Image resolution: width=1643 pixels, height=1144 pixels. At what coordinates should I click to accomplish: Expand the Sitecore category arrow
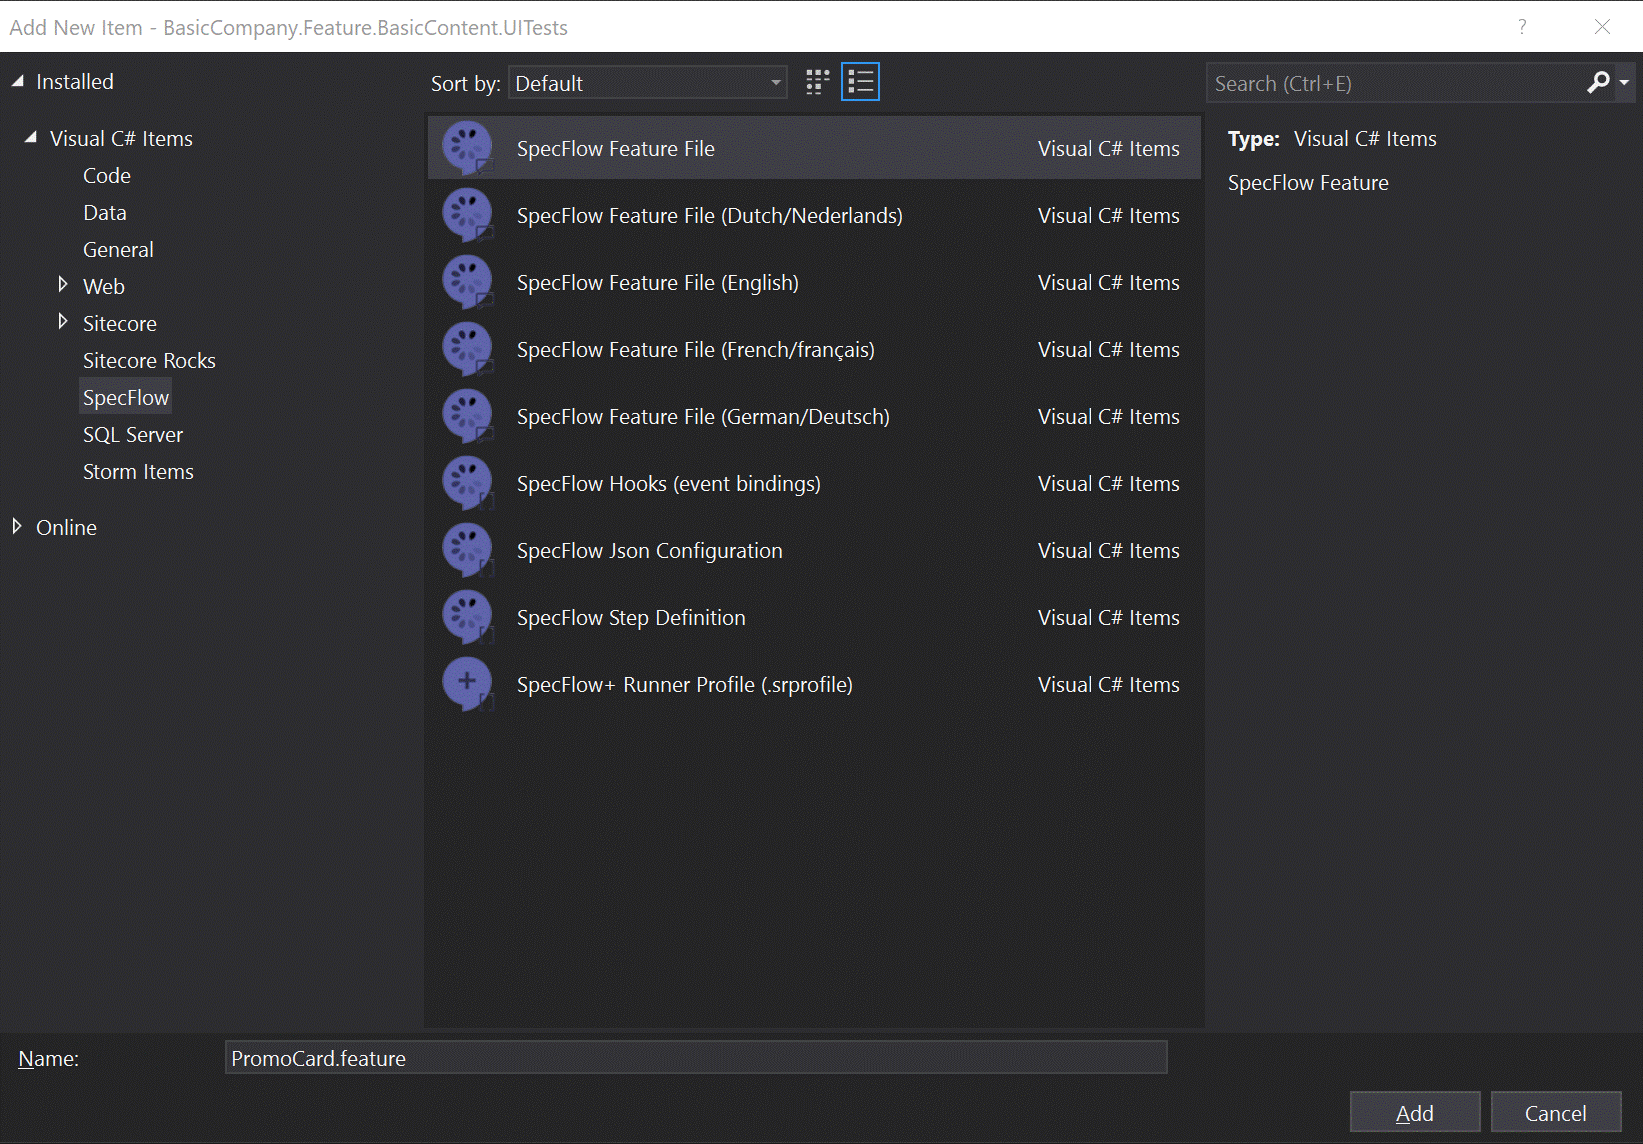coord(63,322)
